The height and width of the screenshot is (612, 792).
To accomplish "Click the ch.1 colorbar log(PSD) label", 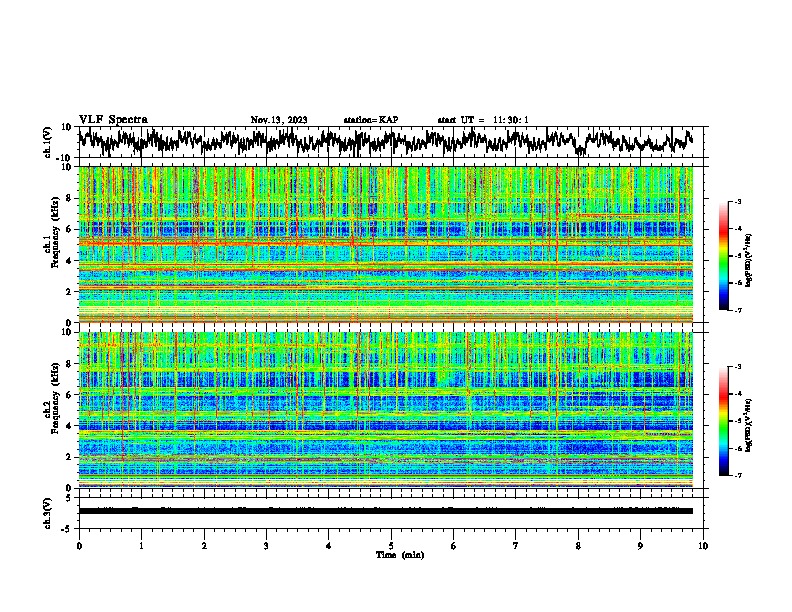I will pos(749,260).
